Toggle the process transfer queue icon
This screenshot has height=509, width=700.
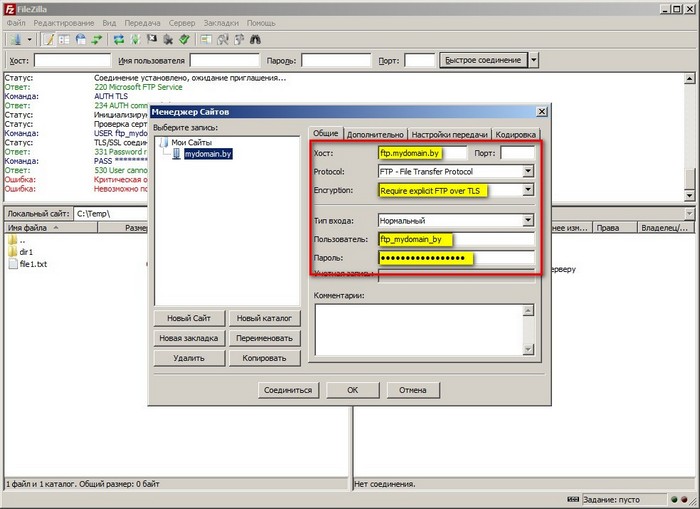pyautogui.click(x=135, y=40)
